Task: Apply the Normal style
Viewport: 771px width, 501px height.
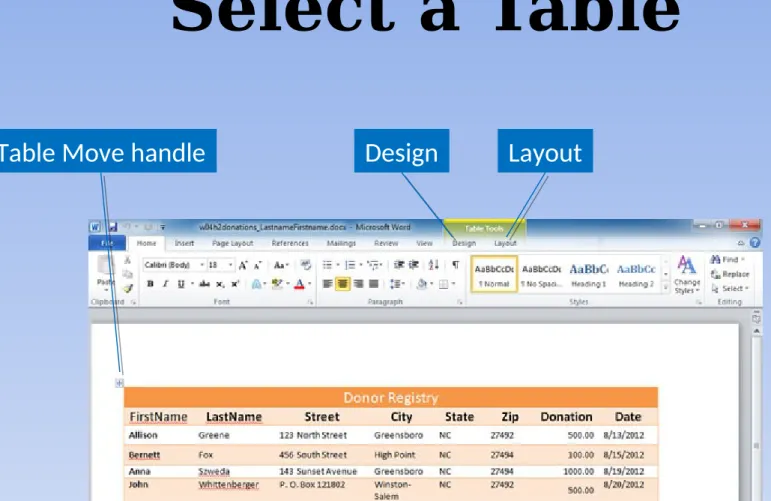Action: click(494, 274)
